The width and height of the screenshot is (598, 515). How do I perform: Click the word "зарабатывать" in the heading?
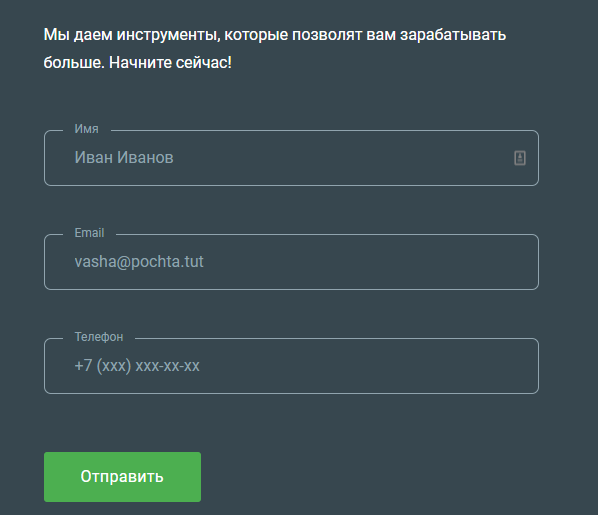click(453, 35)
